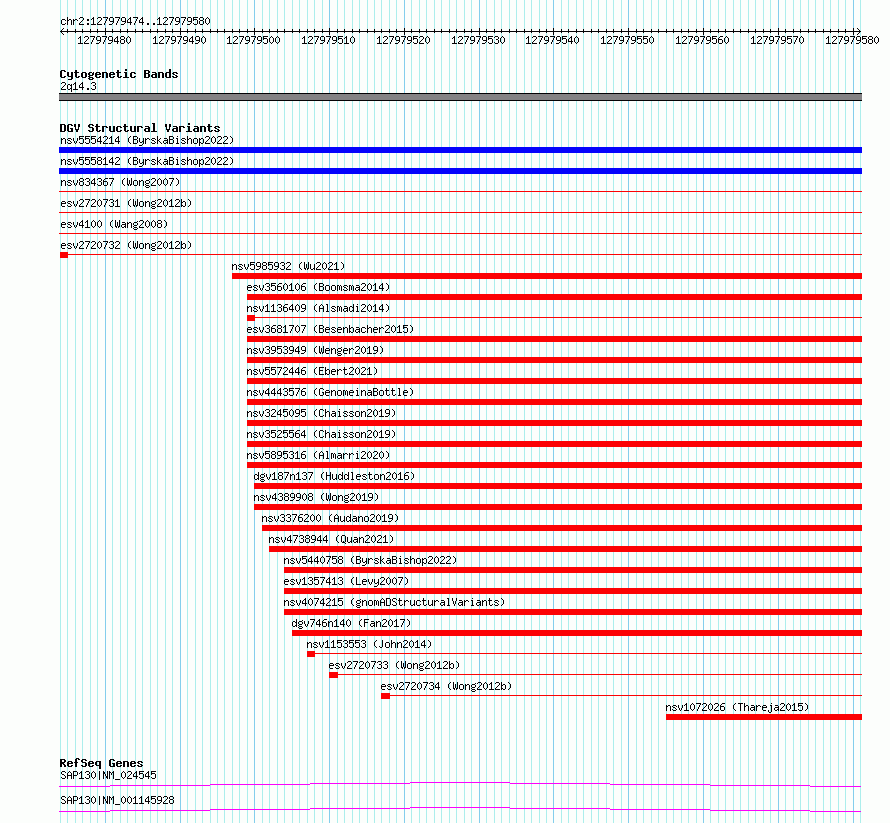Click the red bar under nsv1072026 (Thareja2015)

pyautogui.click(x=764, y=717)
